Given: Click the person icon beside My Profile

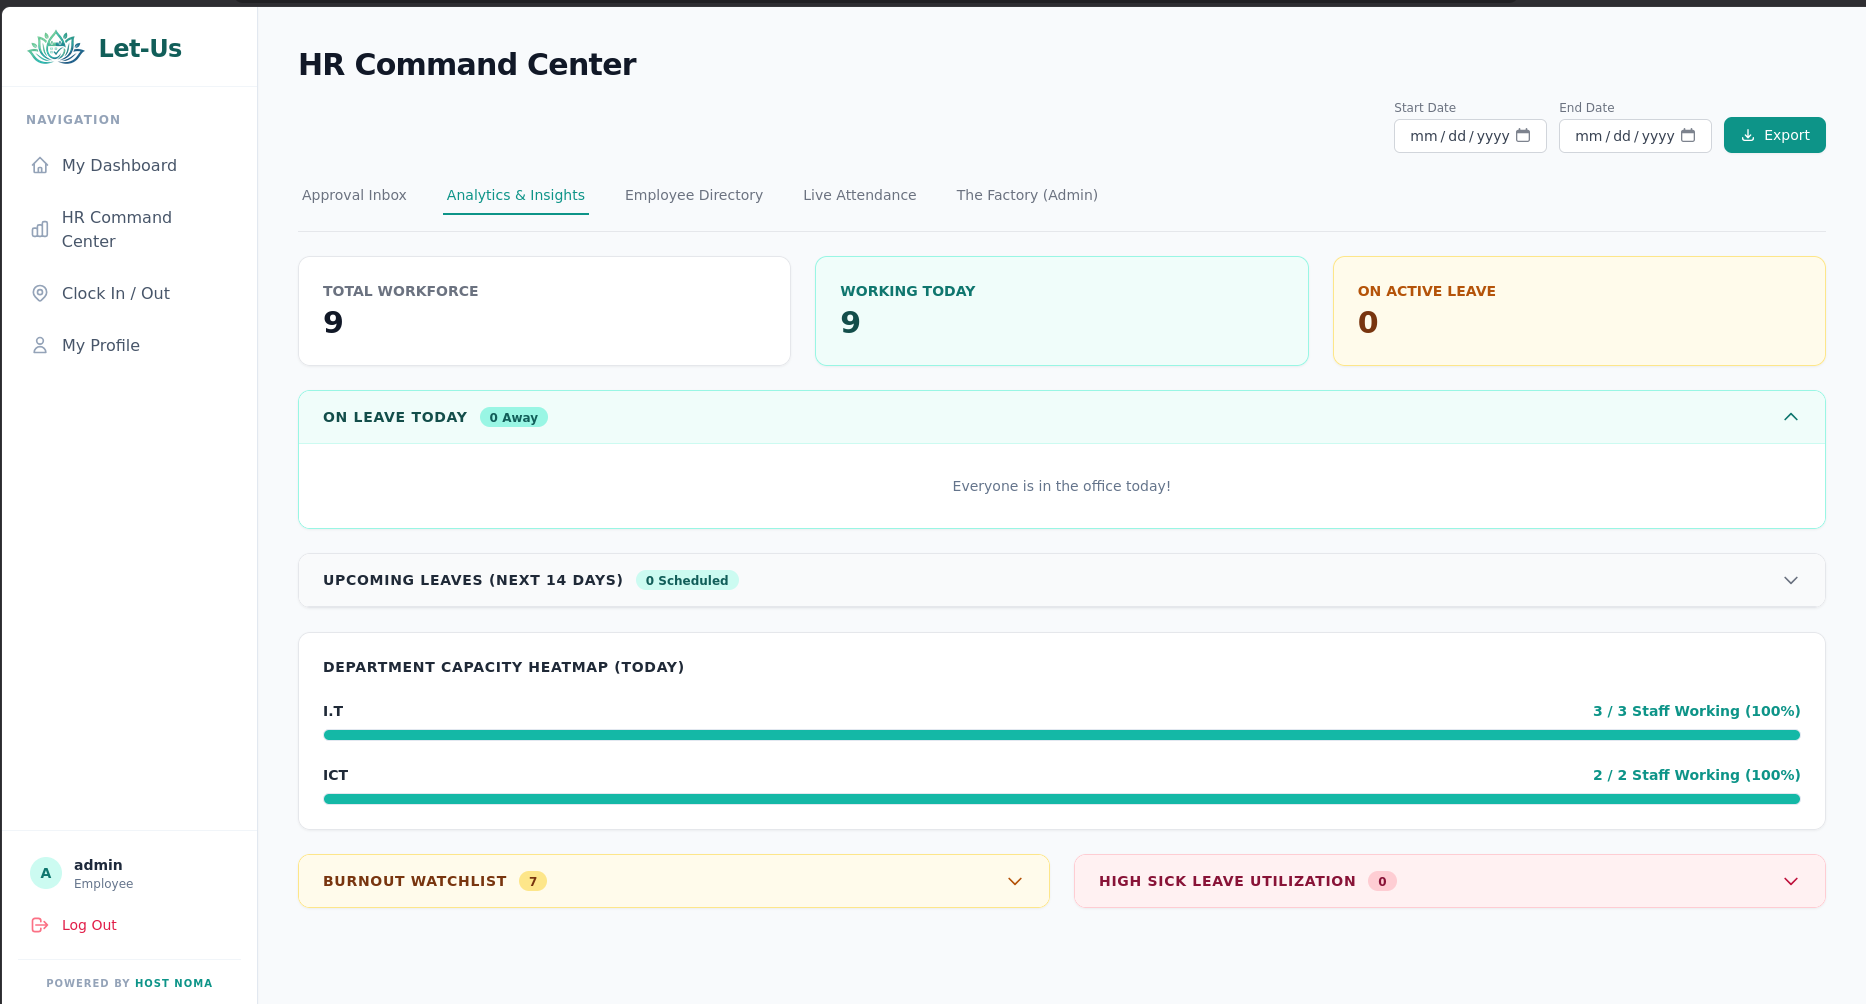Looking at the screenshot, I should click(x=40, y=345).
